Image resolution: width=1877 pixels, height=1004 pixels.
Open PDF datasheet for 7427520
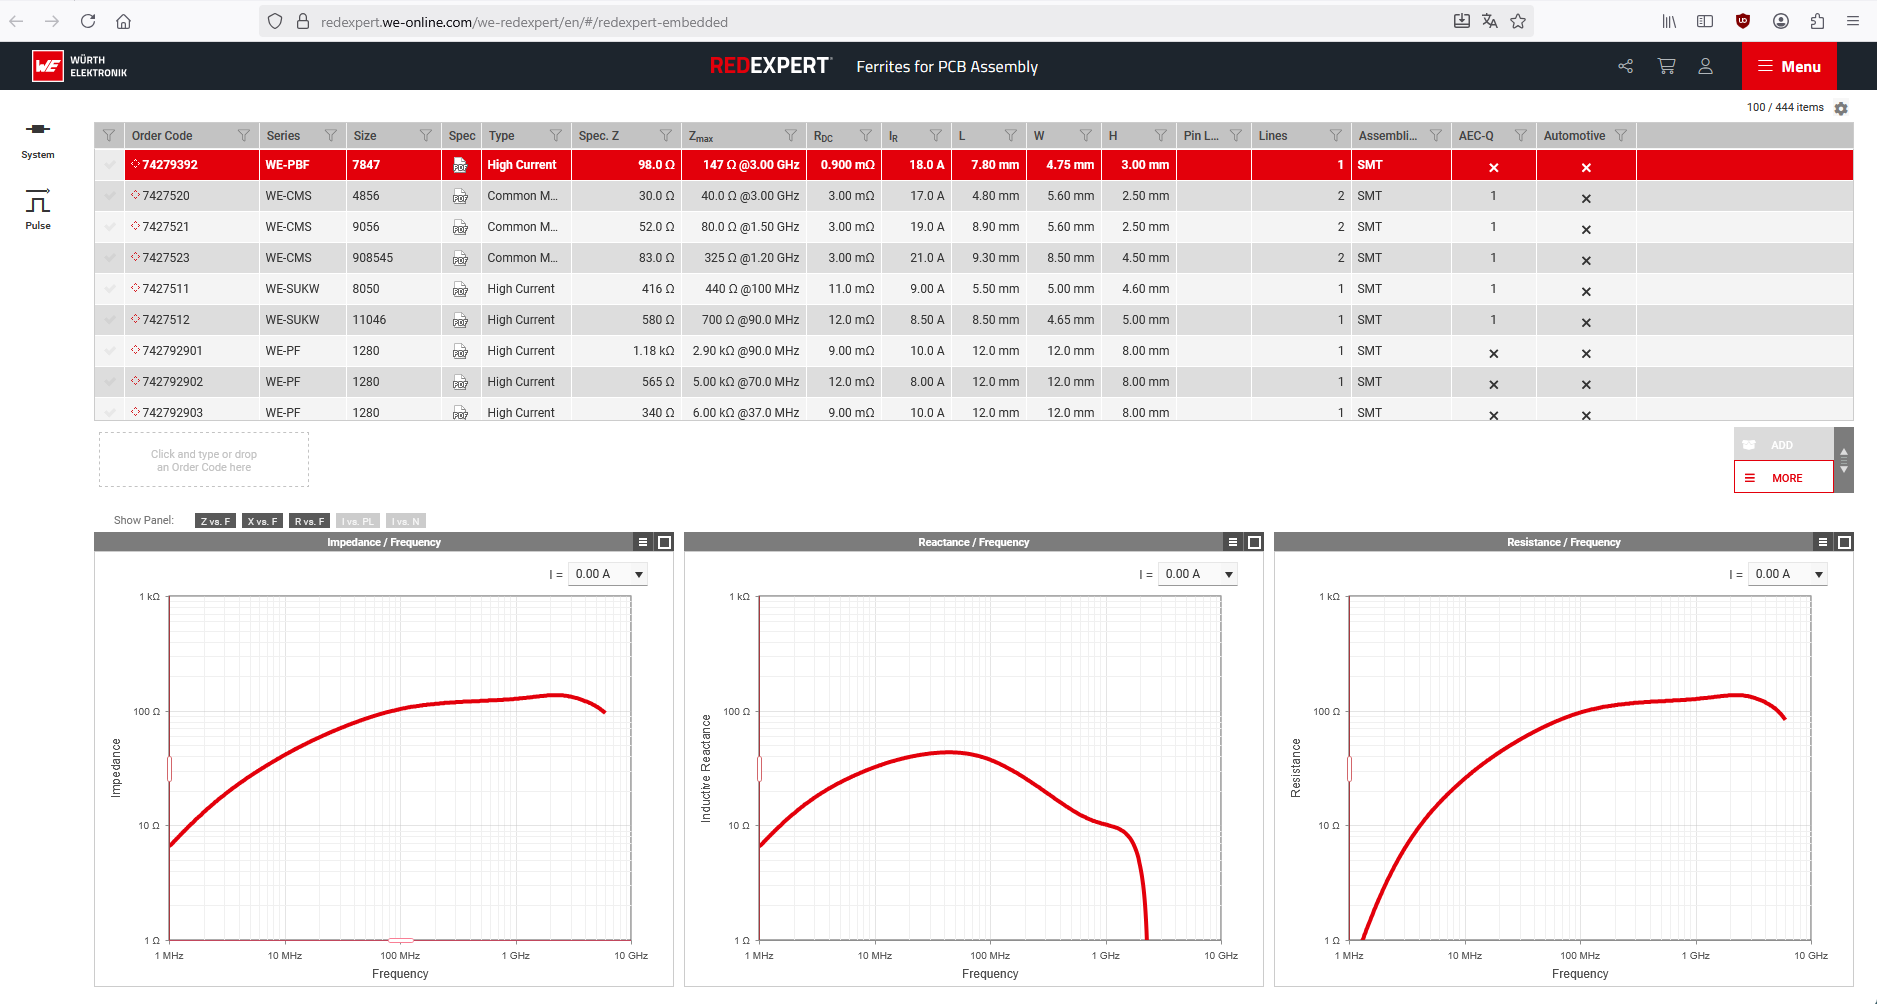[x=460, y=197]
